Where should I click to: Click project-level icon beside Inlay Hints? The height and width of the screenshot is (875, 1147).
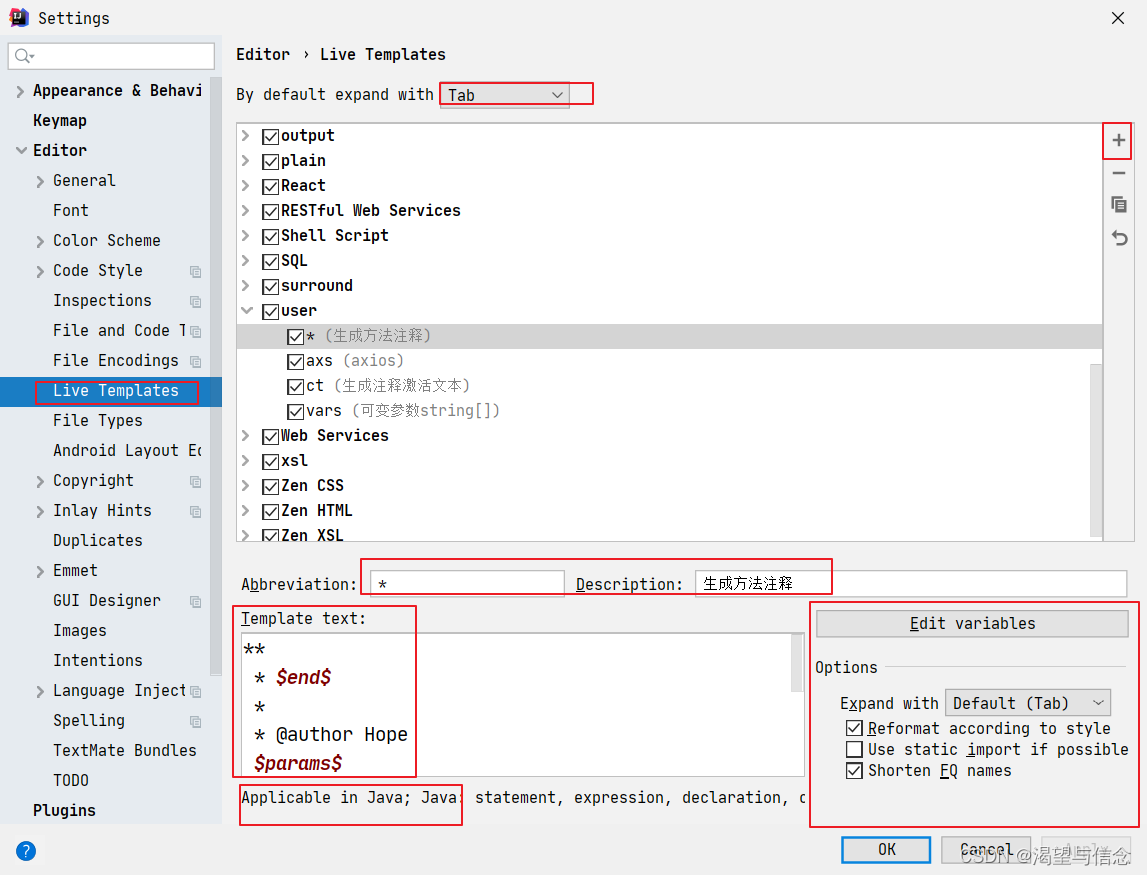click(x=195, y=511)
